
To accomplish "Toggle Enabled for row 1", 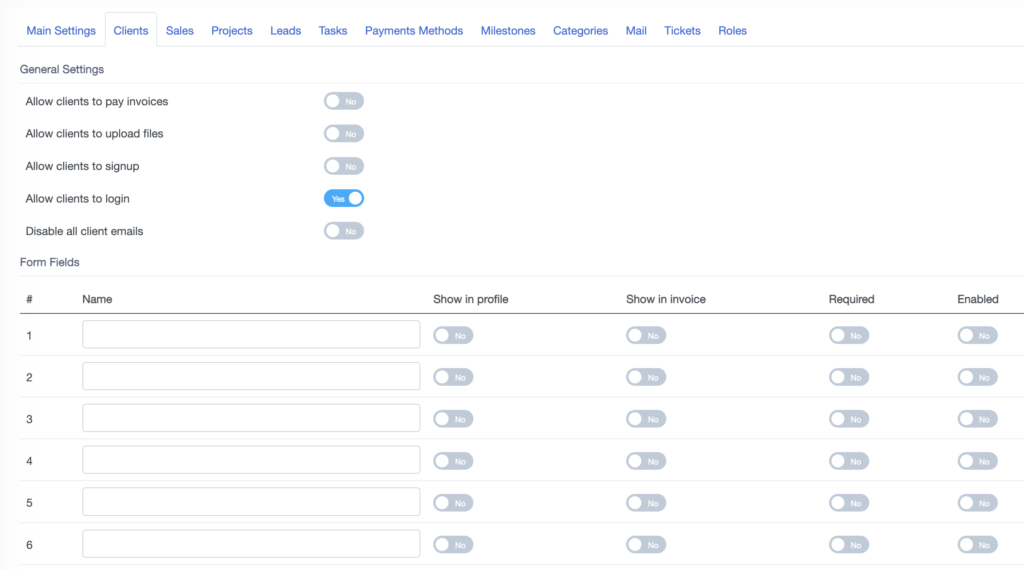I will (x=978, y=335).
